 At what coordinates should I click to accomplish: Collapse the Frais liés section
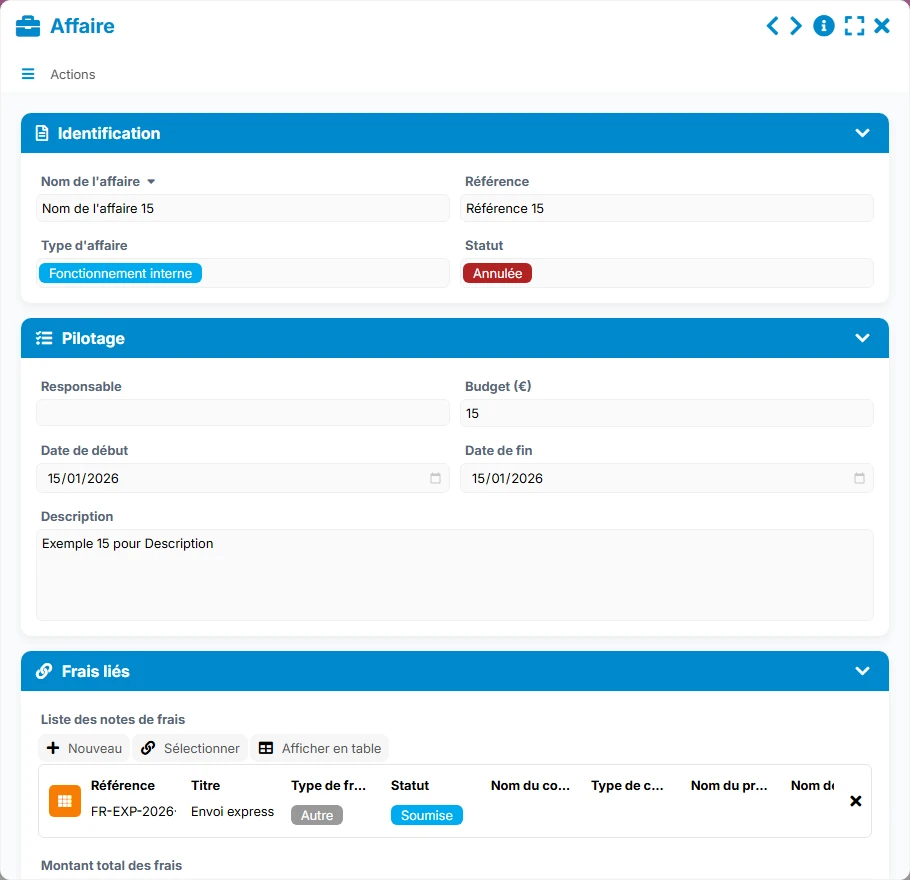click(x=862, y=671)
